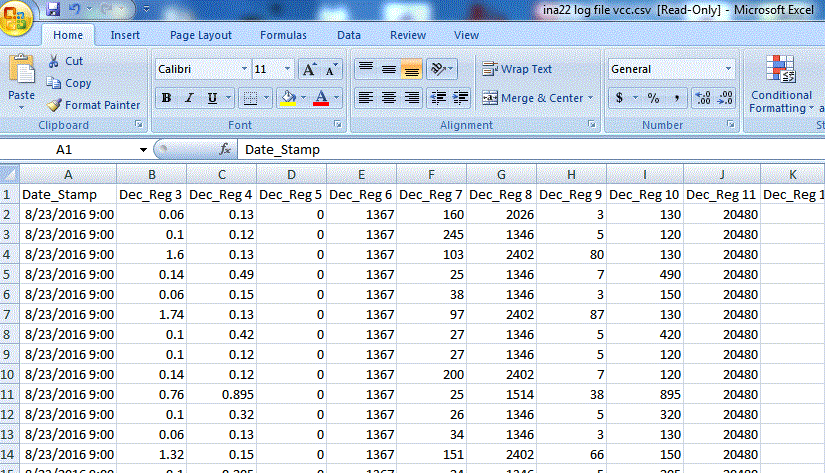This screenshot has width=825, height=473.
Task: Open the Alignment dialog launcher
Action: pos(591,125)
